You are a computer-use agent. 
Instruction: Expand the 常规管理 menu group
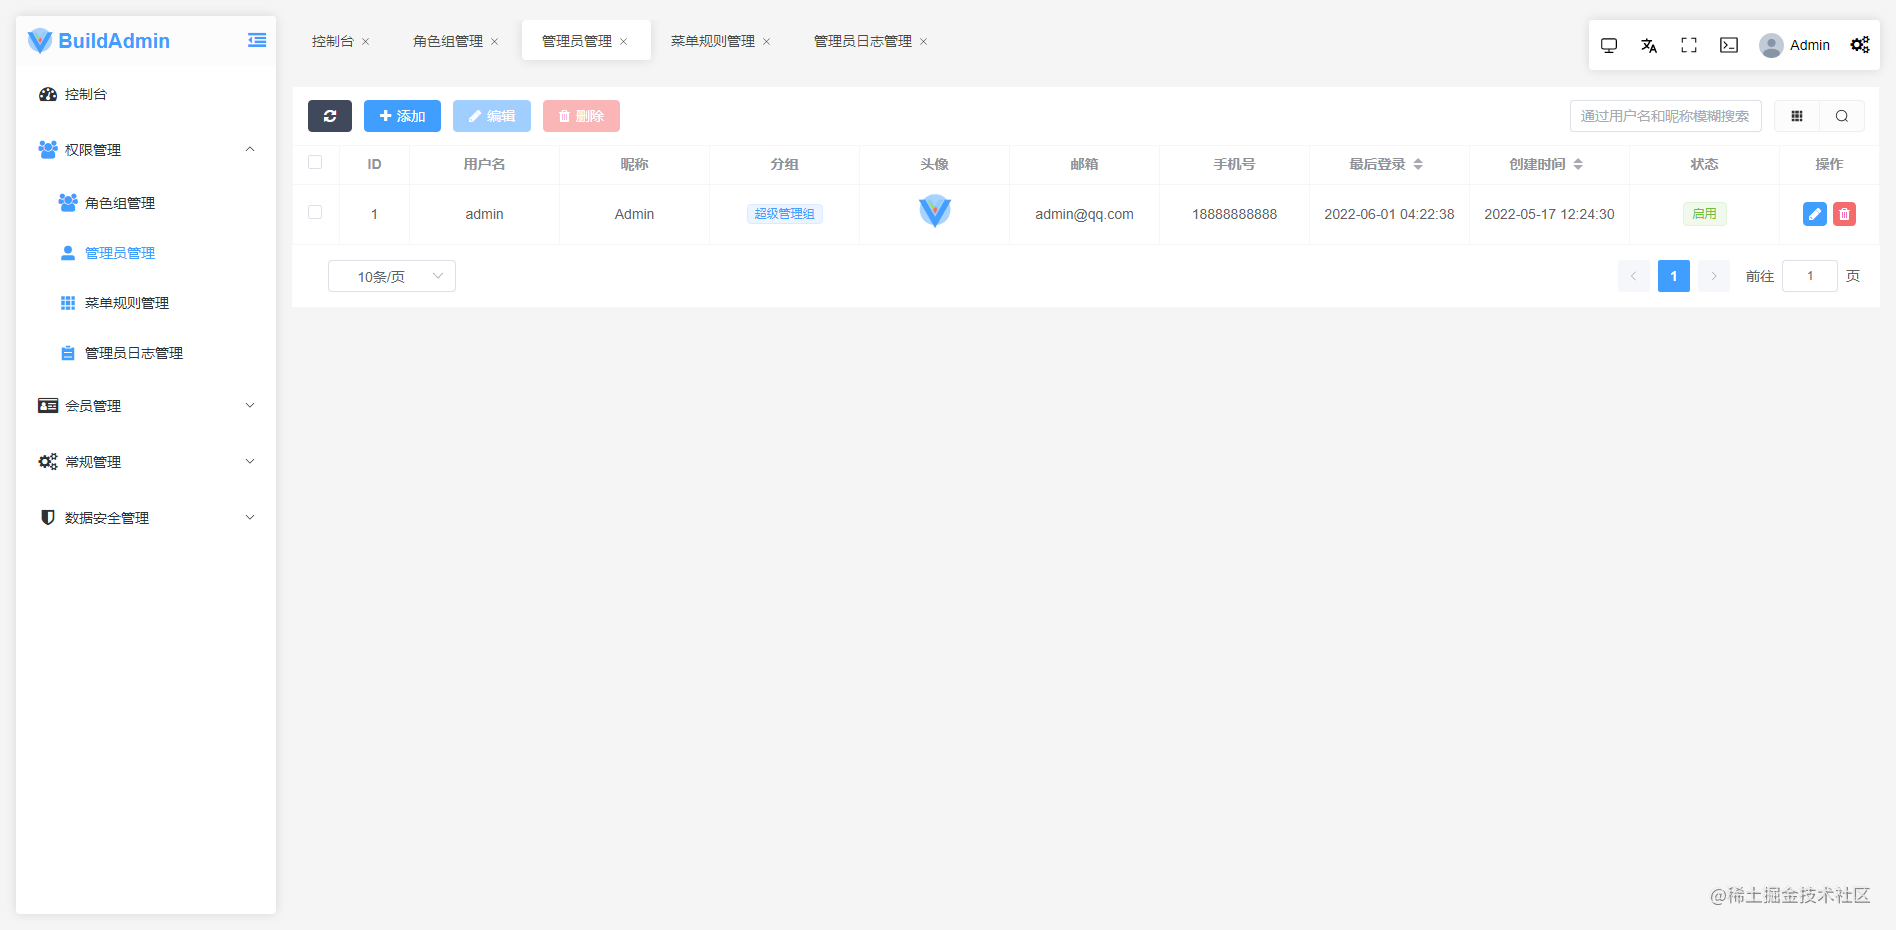tap(146, 462)
